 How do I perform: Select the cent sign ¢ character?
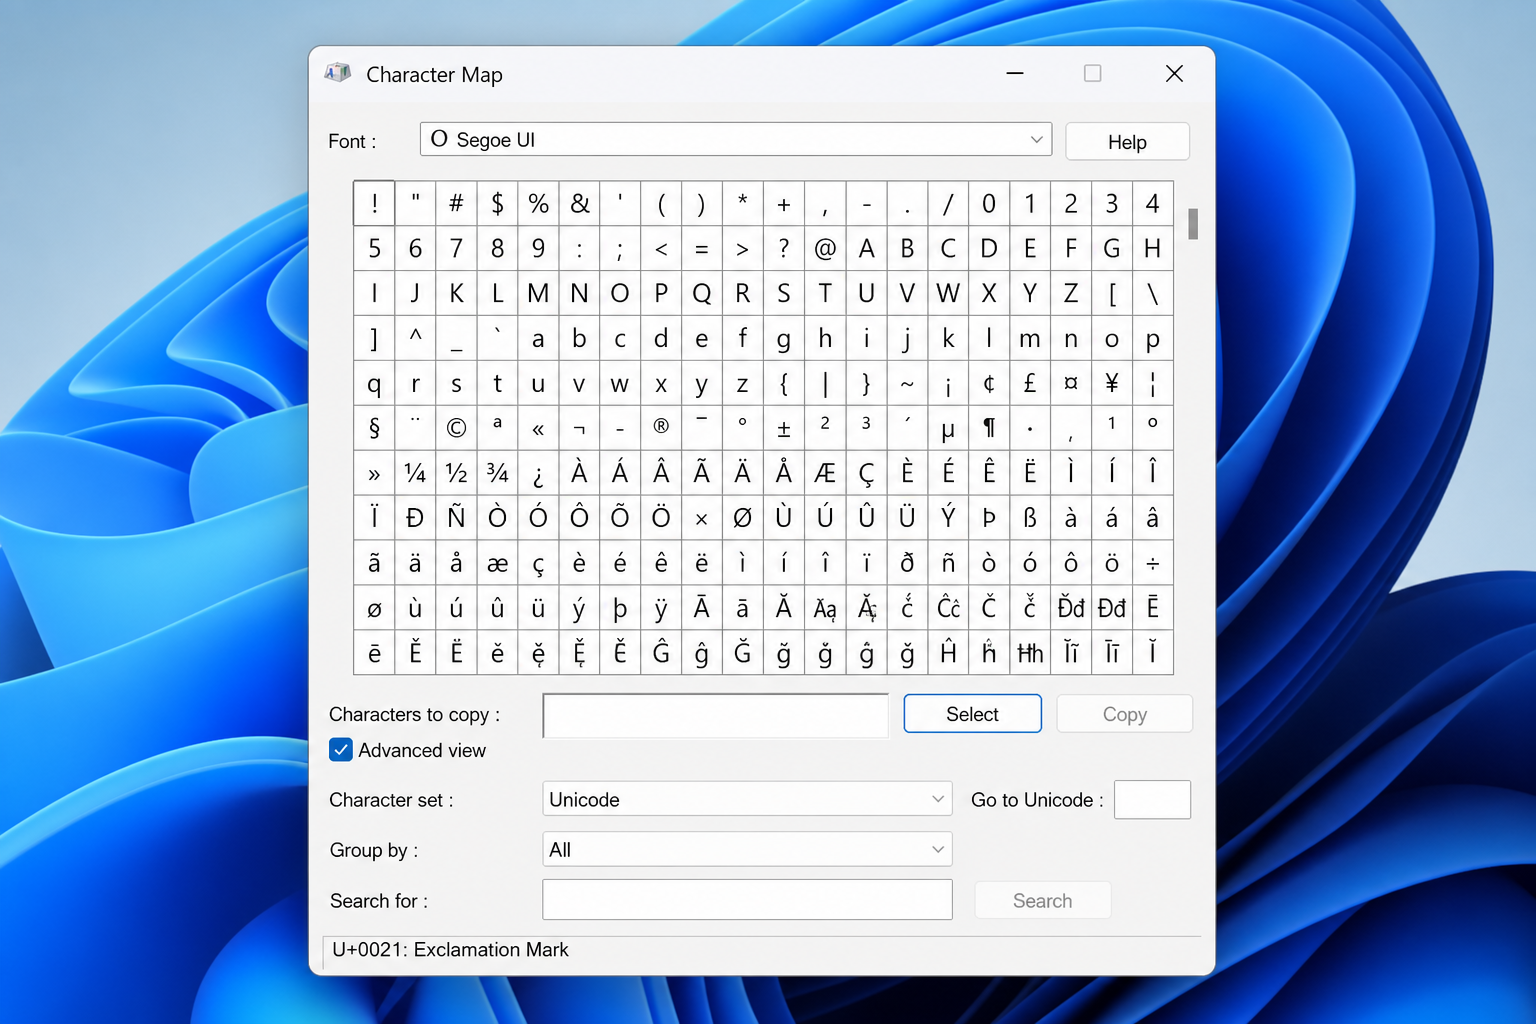coord(989,384)
